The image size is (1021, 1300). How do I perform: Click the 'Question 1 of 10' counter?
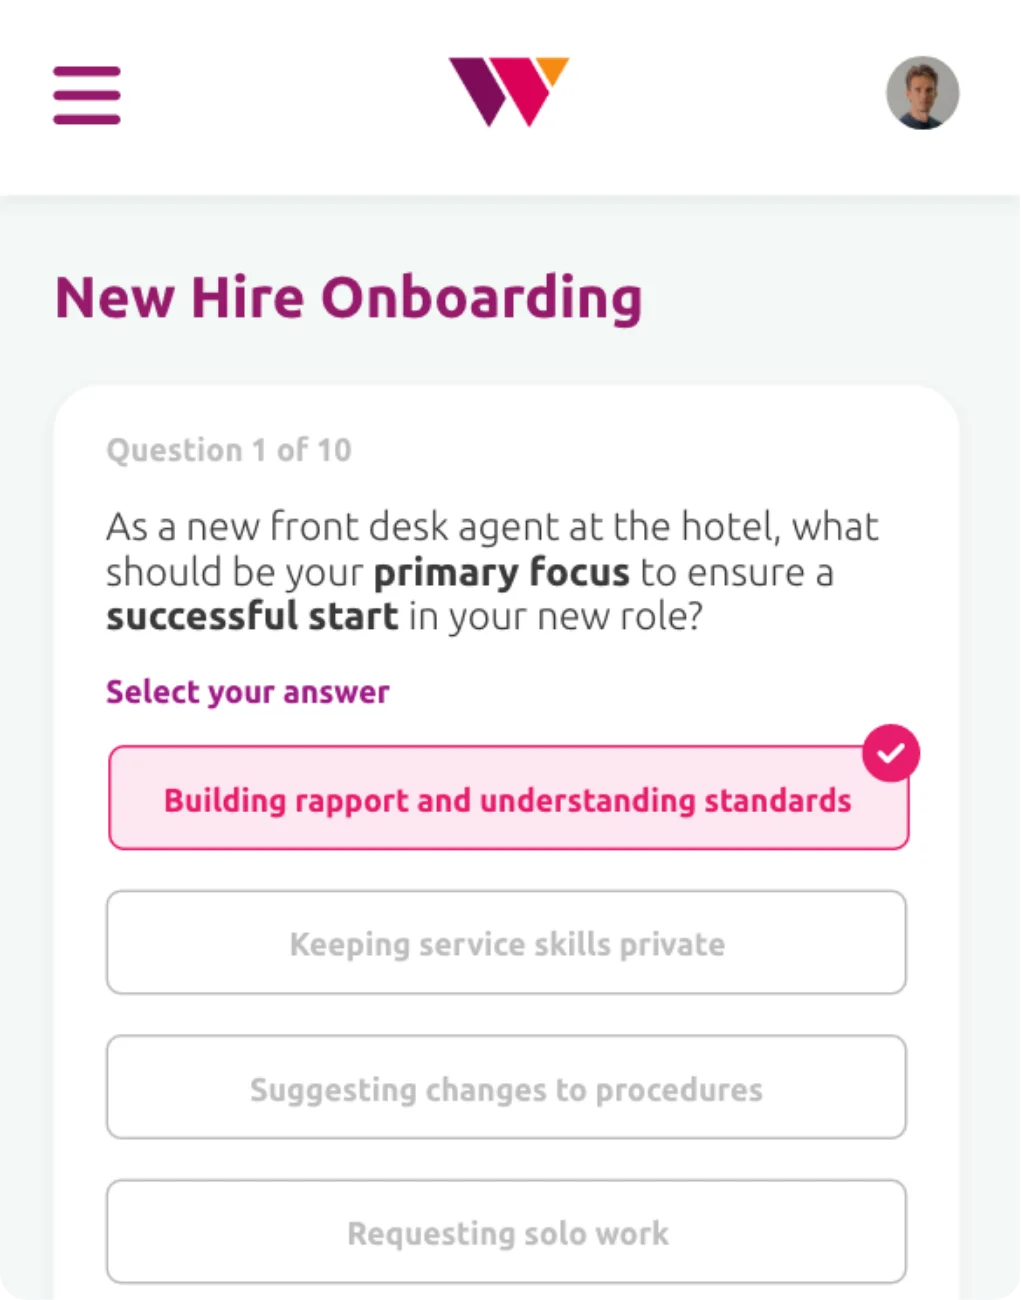coord(229,450)
